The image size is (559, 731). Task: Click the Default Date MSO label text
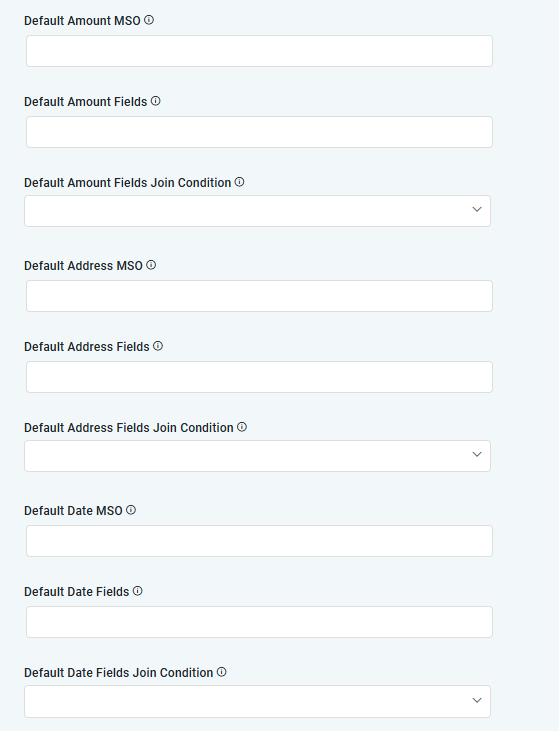[73, 511]
